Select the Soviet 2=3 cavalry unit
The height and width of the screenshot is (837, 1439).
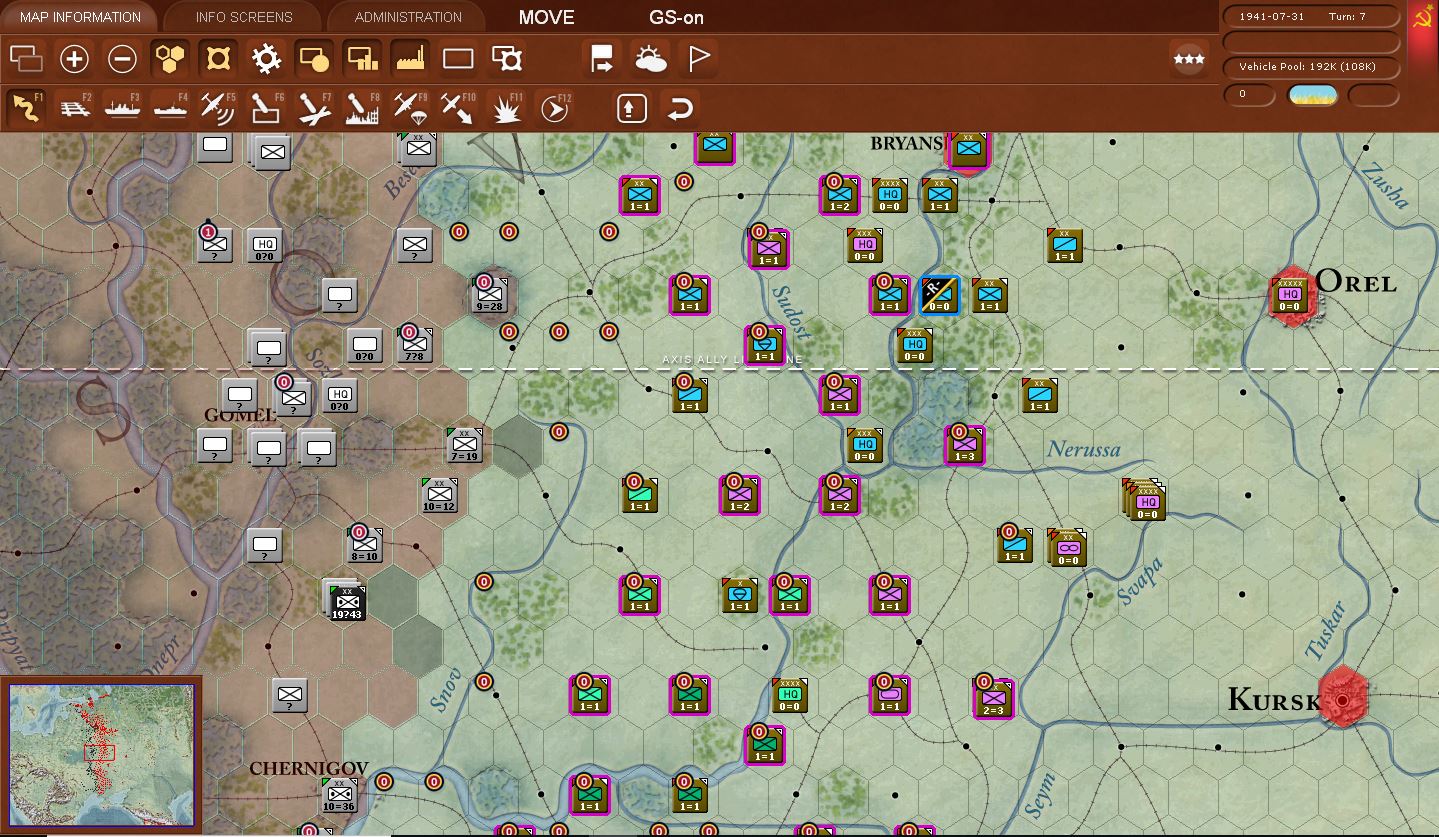click(x=992, y=698)
